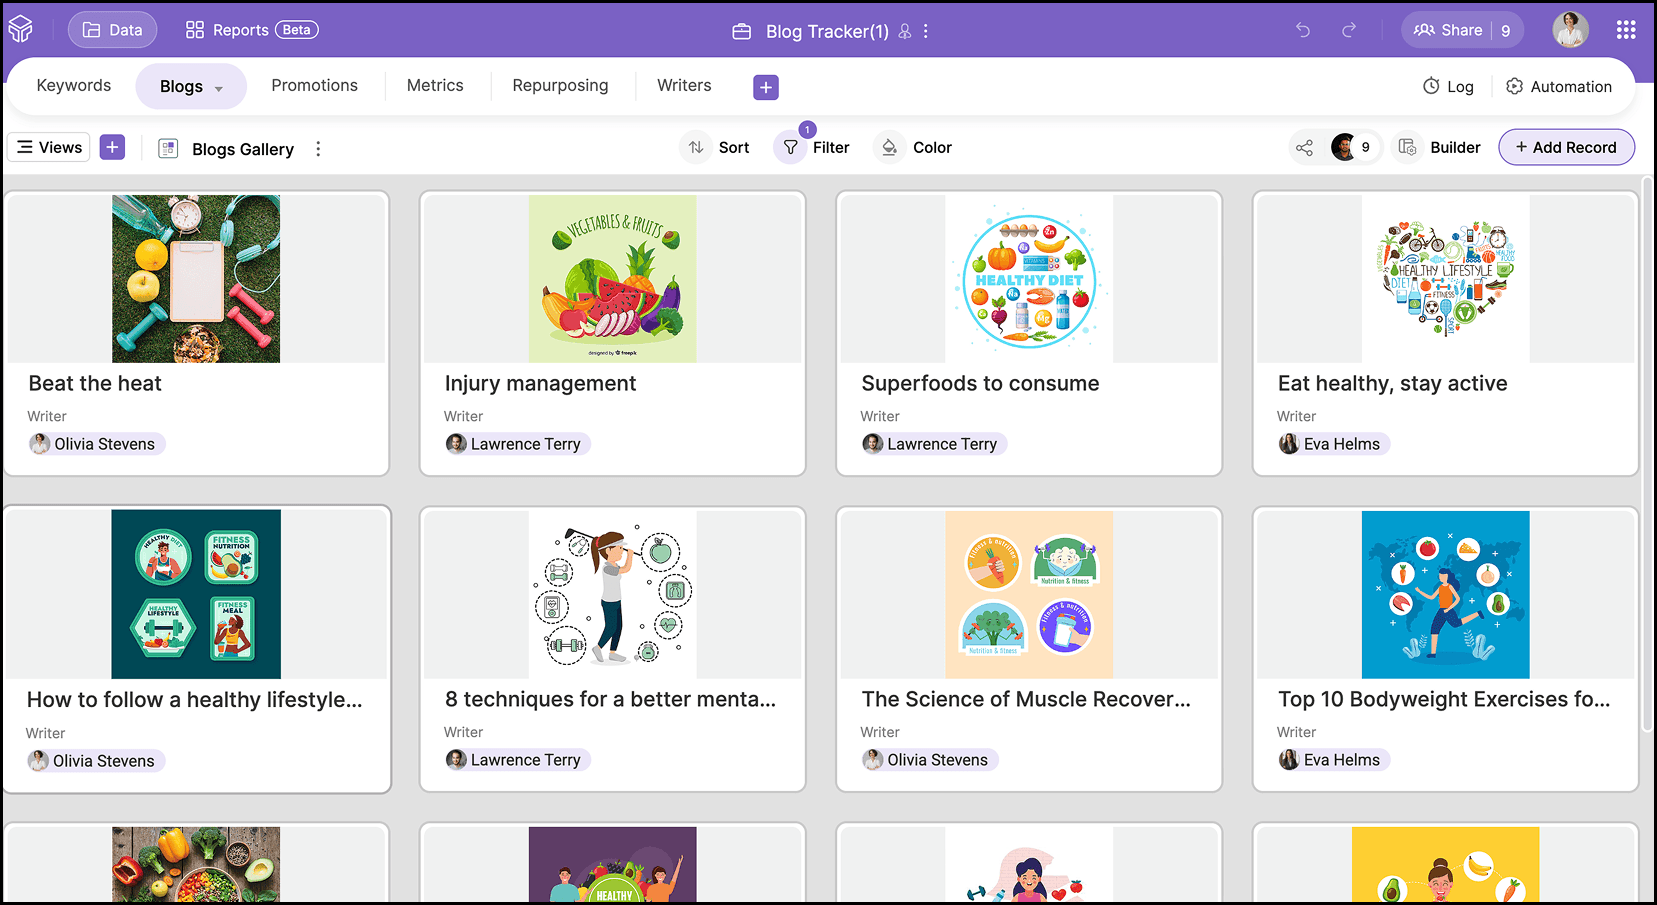The height and width of the screenshot is (905, 1657).
Task: Click Lawrence Terry tag on Superfoods card
Action: point(934,444)
